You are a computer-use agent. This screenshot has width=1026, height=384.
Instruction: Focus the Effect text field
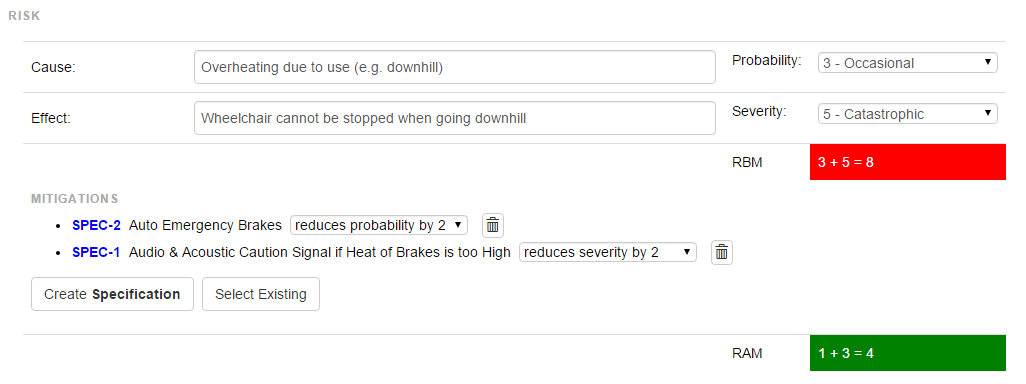(455, 118)
